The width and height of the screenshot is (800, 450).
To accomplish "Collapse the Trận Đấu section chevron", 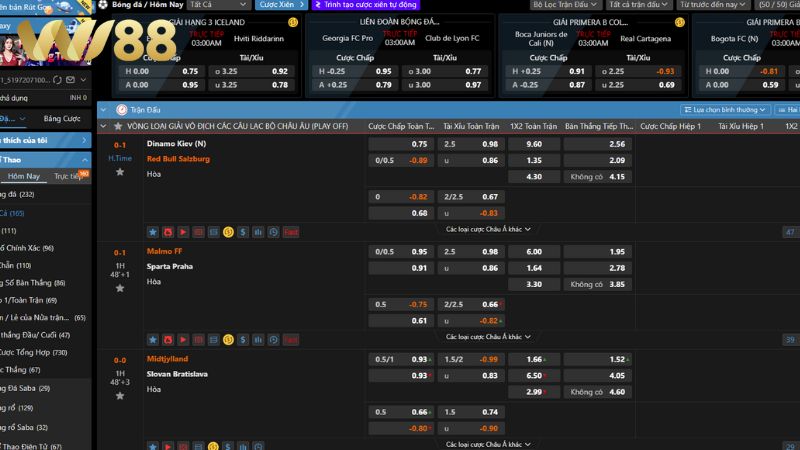I will coord(104,110).
